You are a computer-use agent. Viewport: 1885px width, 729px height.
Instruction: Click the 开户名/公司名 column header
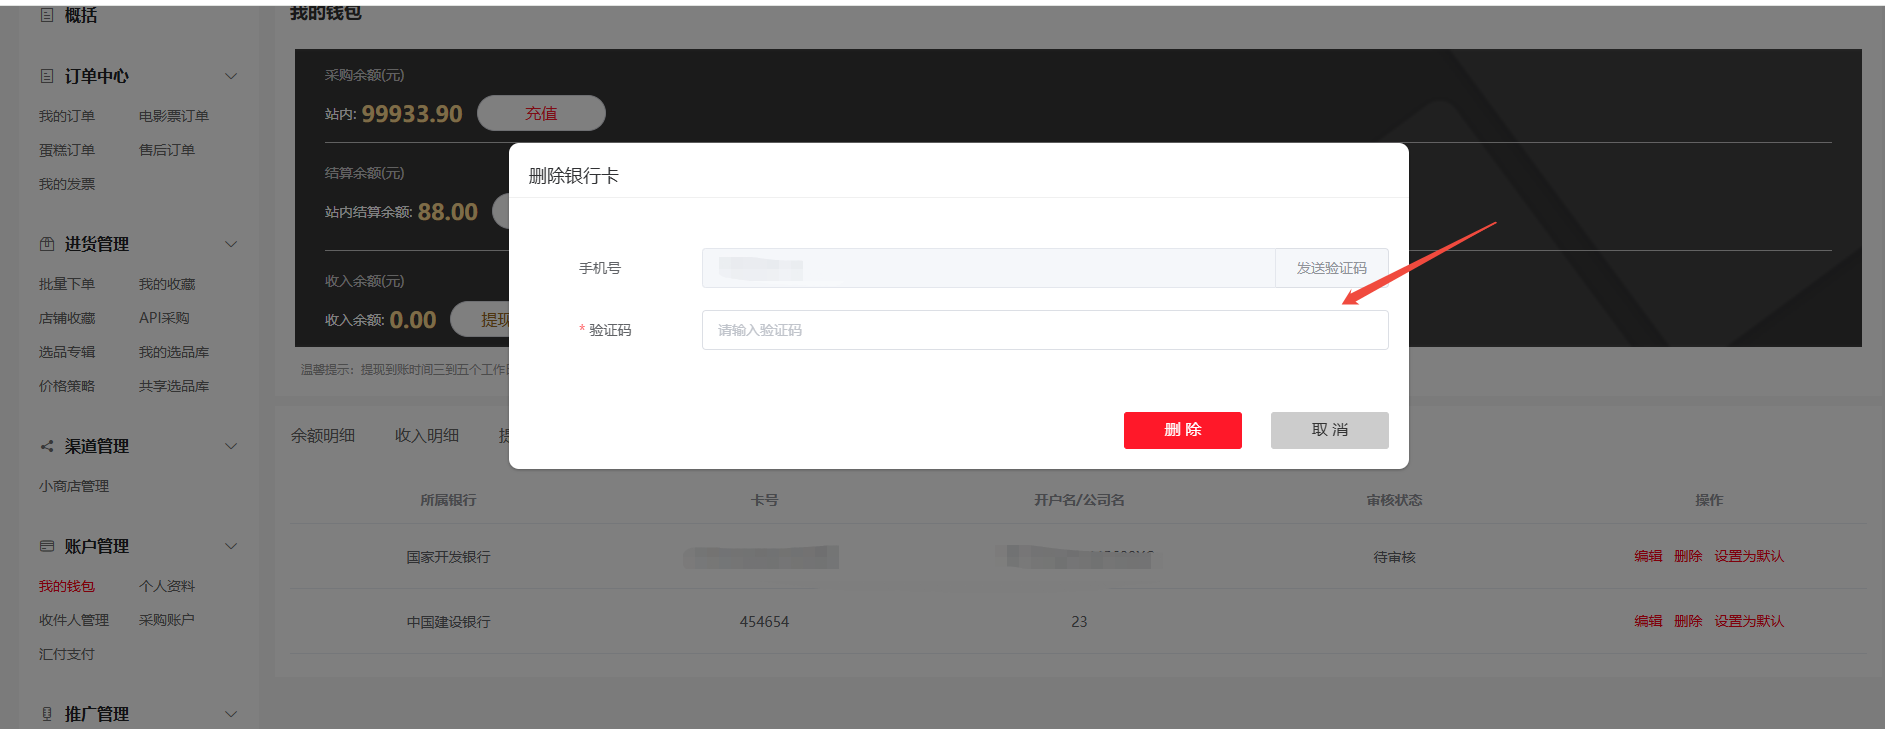1079,500
